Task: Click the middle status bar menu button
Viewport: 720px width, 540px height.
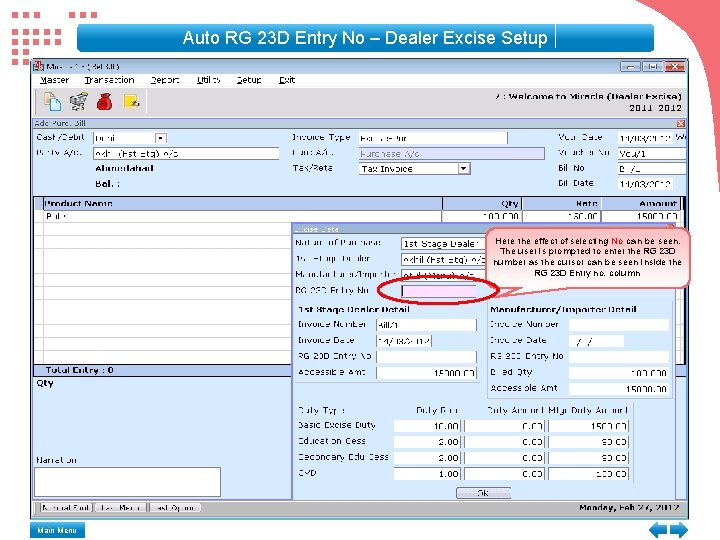Action: tap(121, 507)
